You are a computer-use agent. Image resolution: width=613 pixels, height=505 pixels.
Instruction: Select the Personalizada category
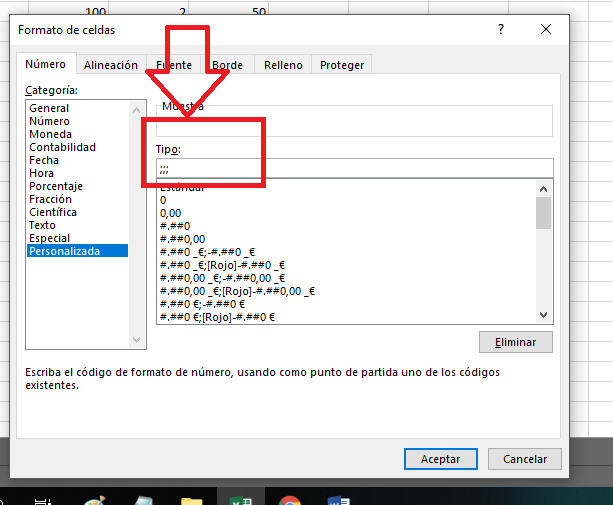(77, 251)
